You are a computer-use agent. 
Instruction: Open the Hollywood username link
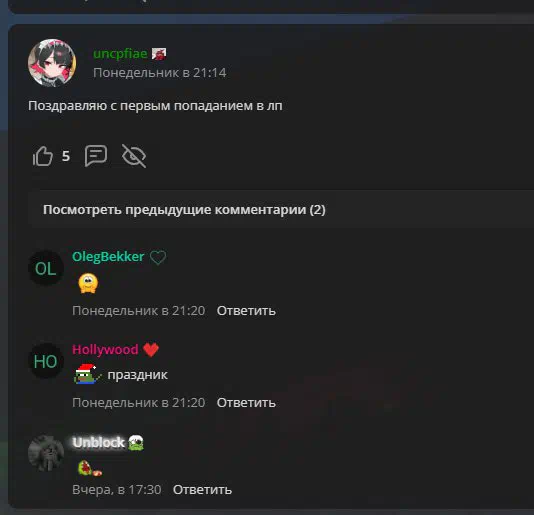pyautogui.click(x=105, y=349)
